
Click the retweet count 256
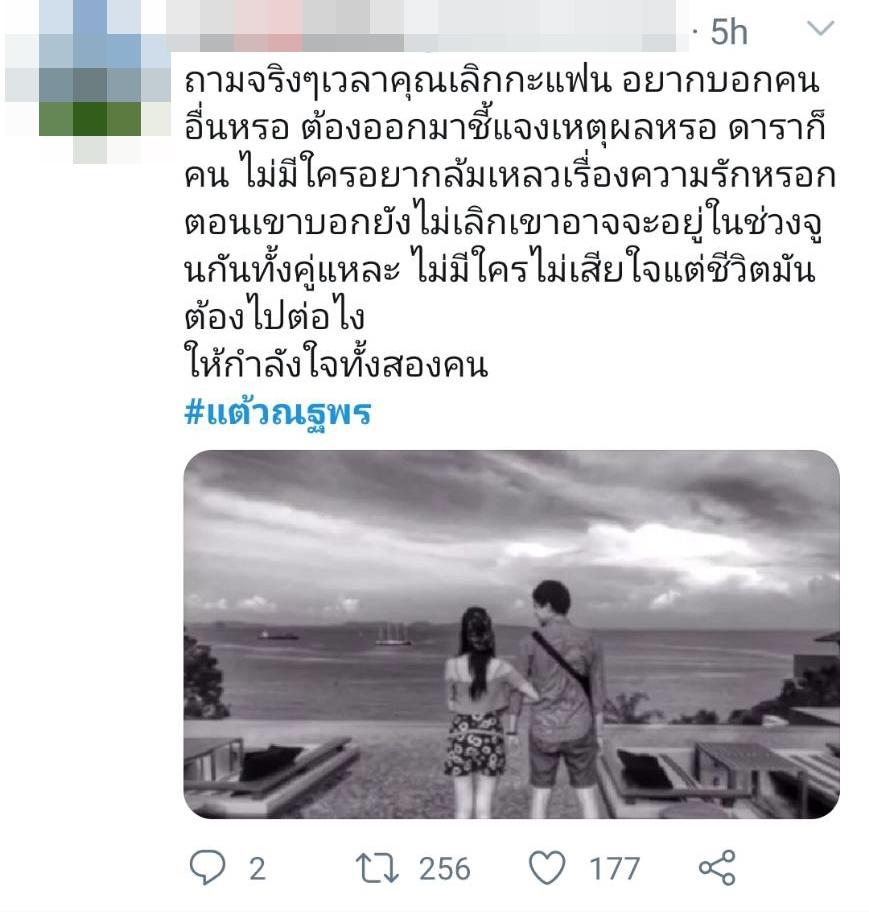[x=445, y=869]
